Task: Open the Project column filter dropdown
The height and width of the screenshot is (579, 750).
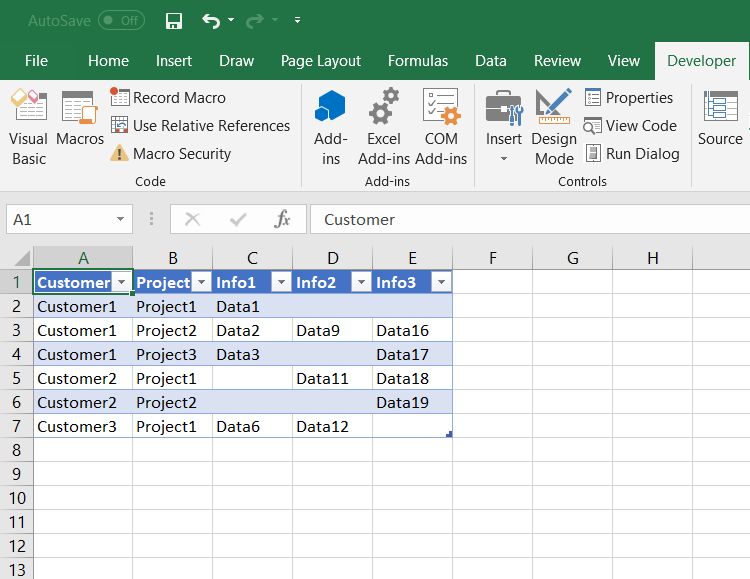Action: coord(202,282)
